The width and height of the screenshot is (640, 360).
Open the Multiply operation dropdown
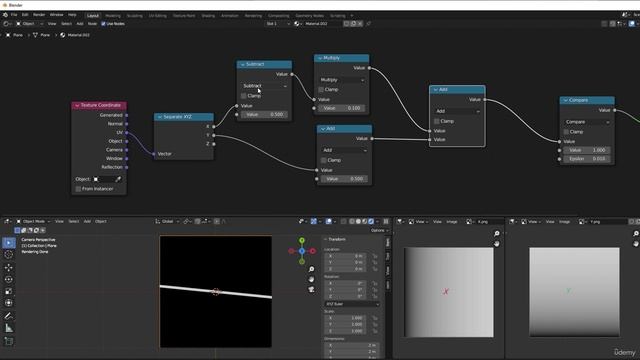click(x=342, y=80)
